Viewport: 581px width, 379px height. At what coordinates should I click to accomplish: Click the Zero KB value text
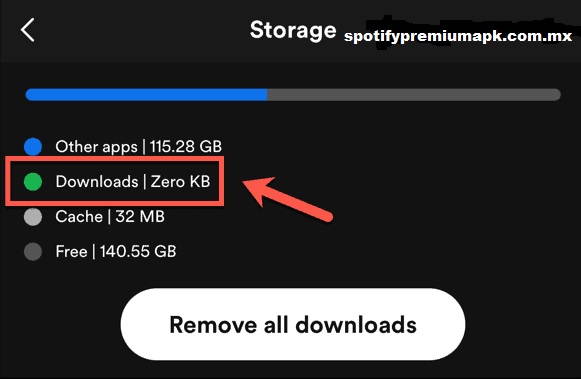(x=180, y=182)
